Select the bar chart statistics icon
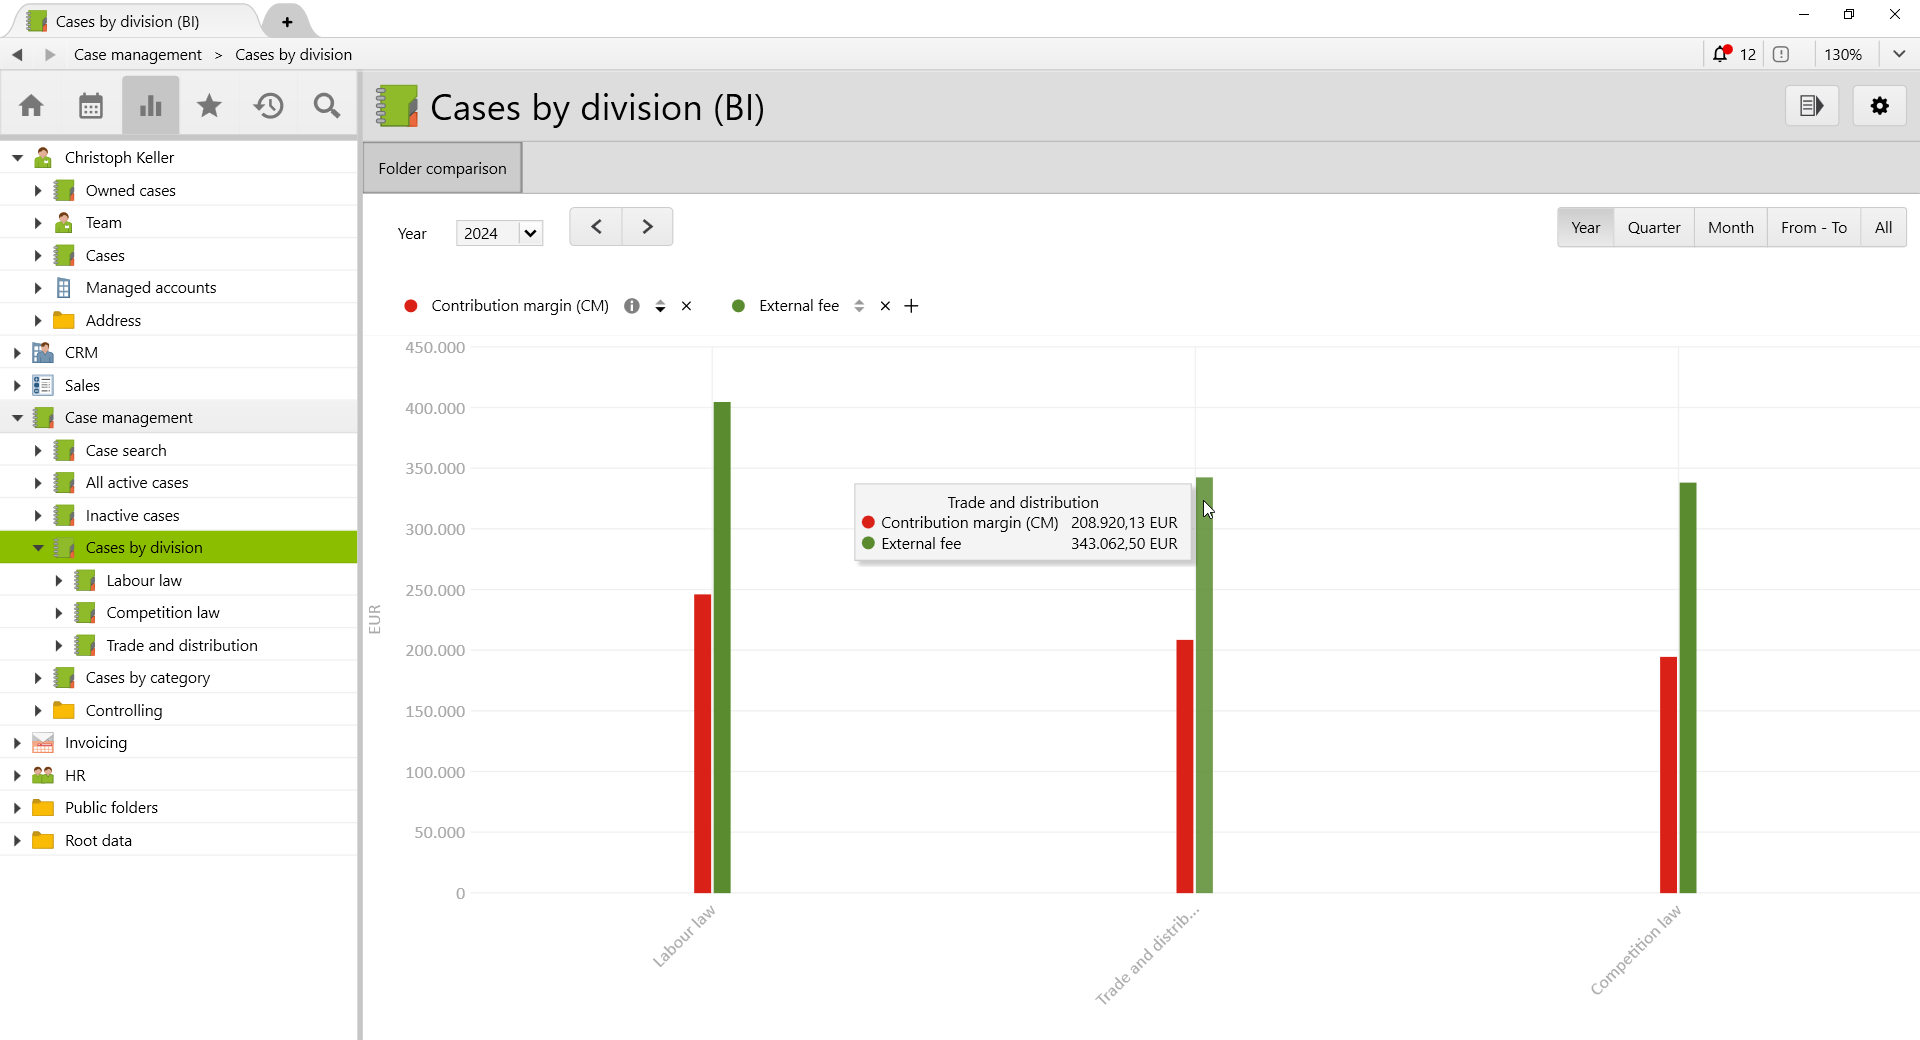Viewport: 1920px width, 1040px height. point(150,104)
